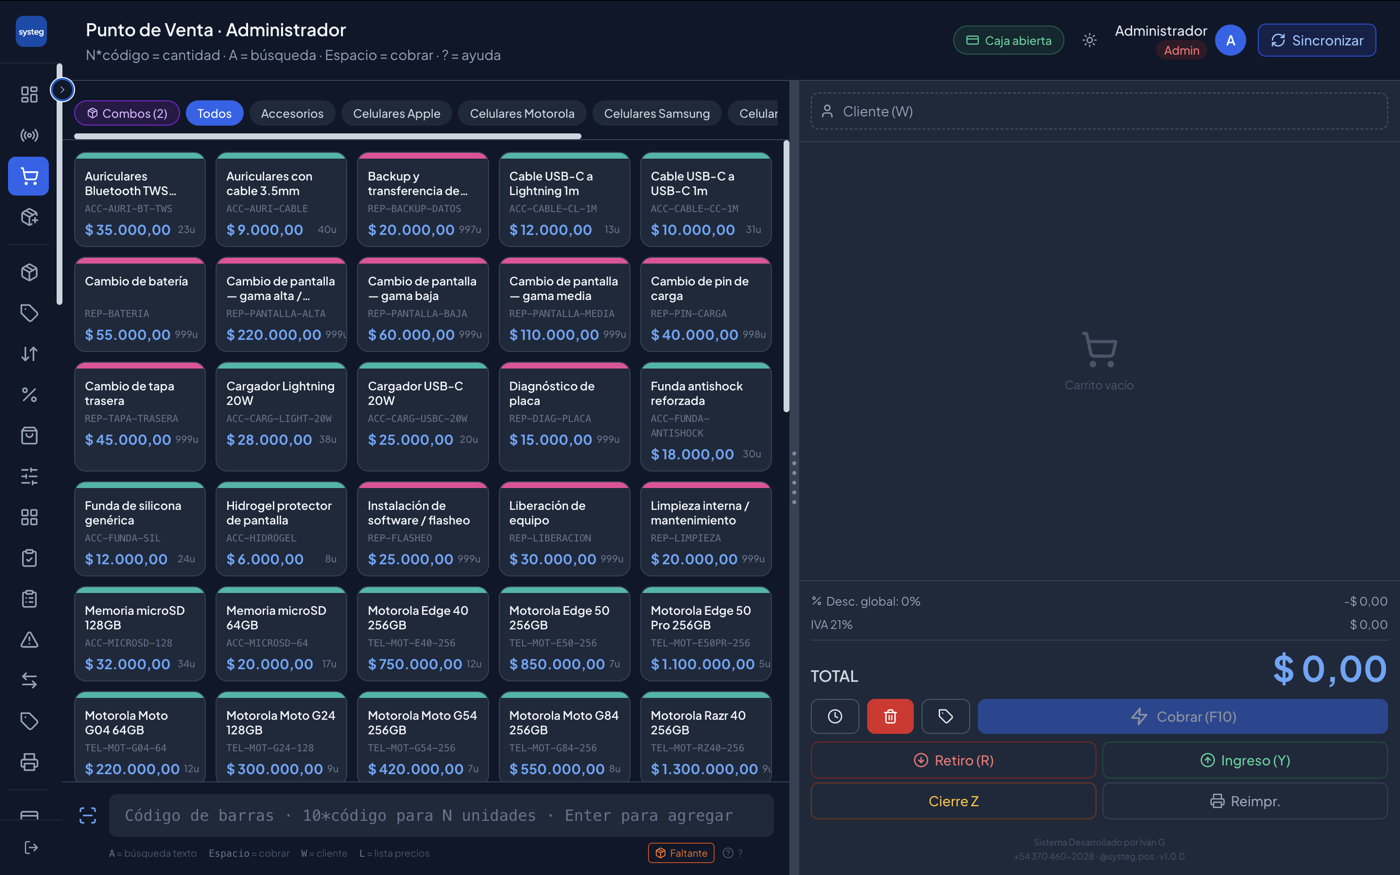1400x875 pixels.
Task: Open the shopping bag sidebar icon
Action: (x=29, y=435)
